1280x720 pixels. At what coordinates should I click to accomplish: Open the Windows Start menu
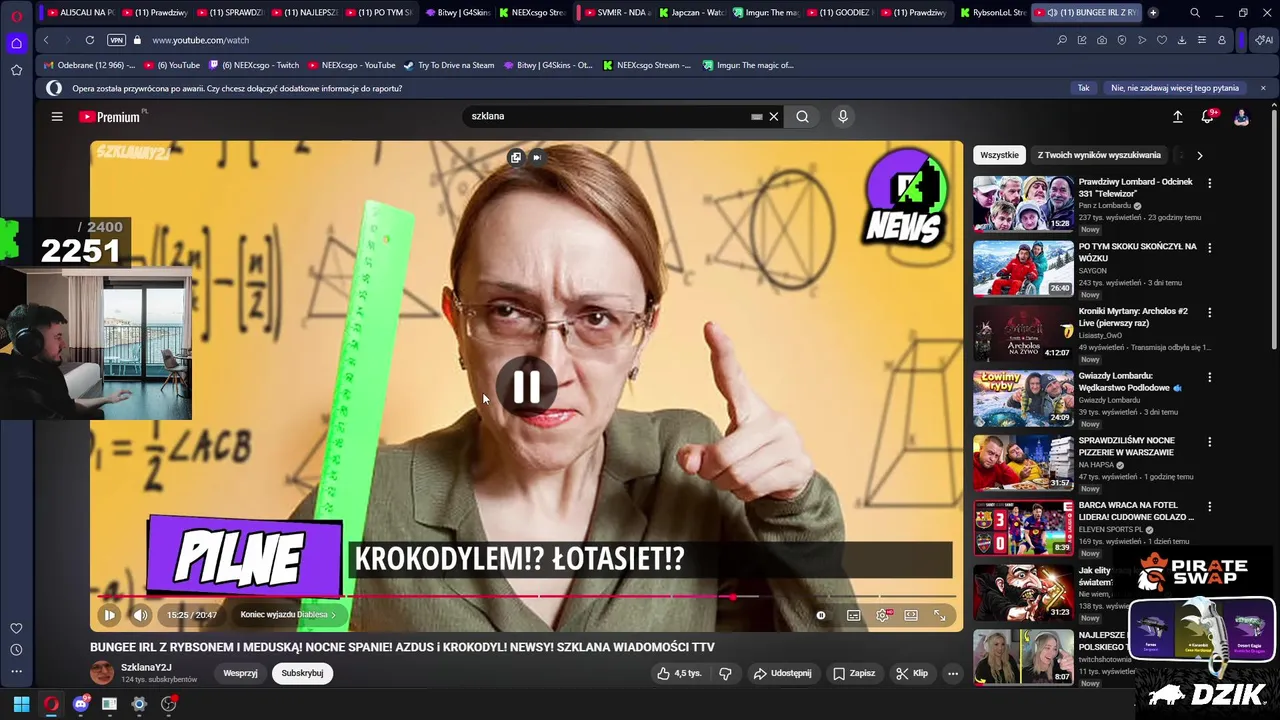[21, 704]
